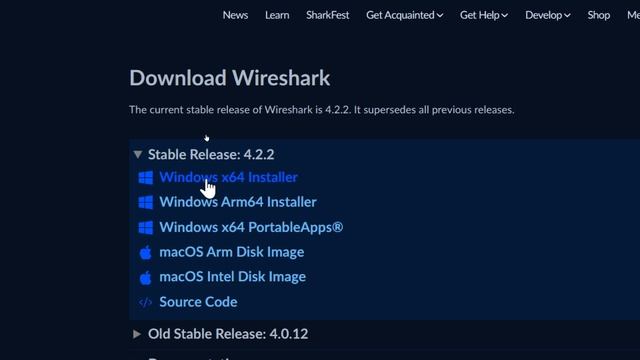Open the SharkFest navigation link

click(x=328, y=15)
